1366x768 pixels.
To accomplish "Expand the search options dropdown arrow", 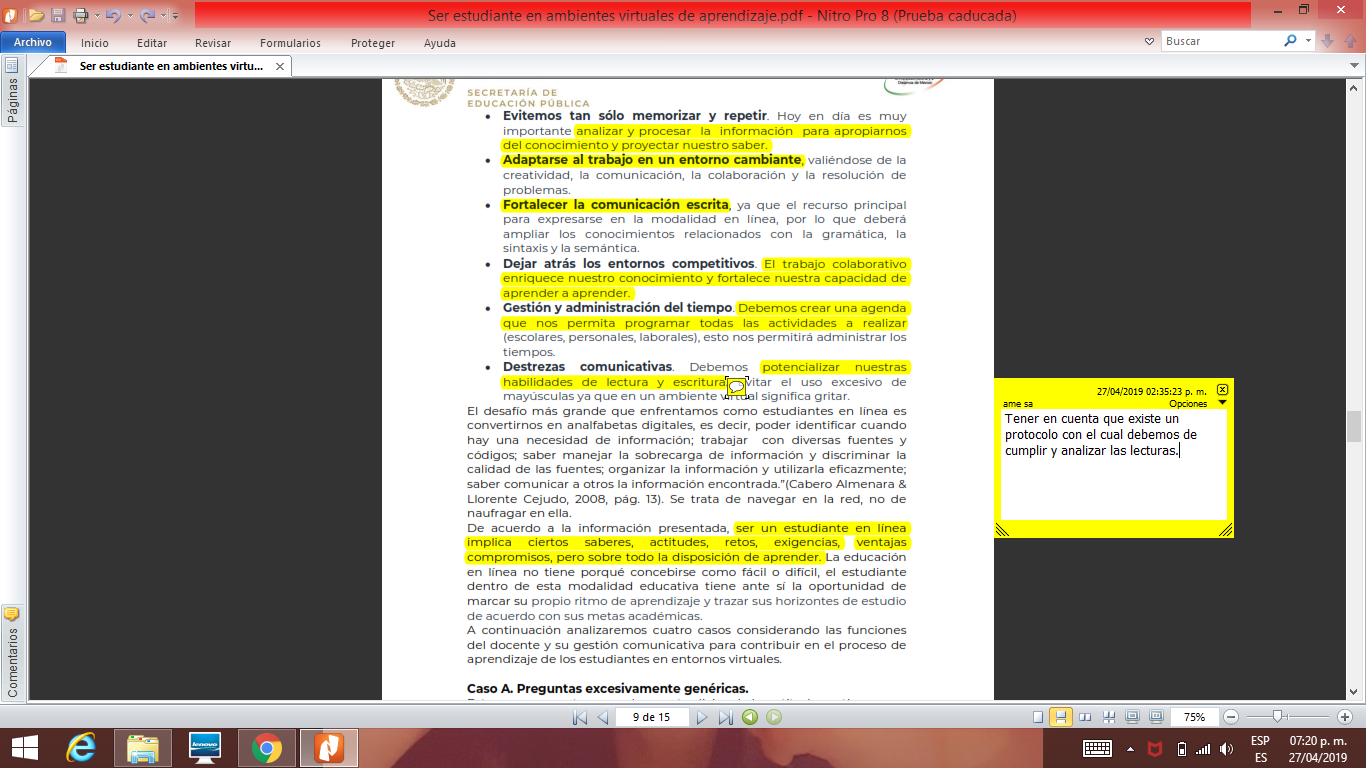I will [x=1309, y=41].
